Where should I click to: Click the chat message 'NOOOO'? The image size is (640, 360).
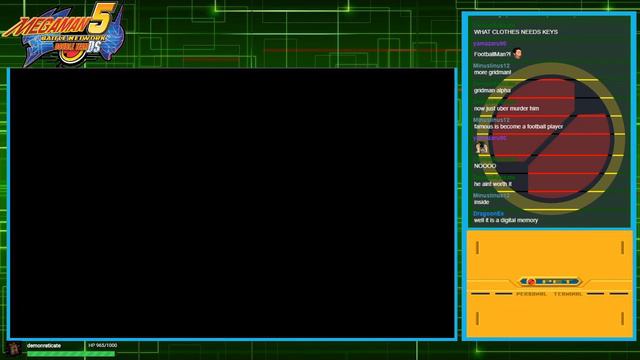484,166
